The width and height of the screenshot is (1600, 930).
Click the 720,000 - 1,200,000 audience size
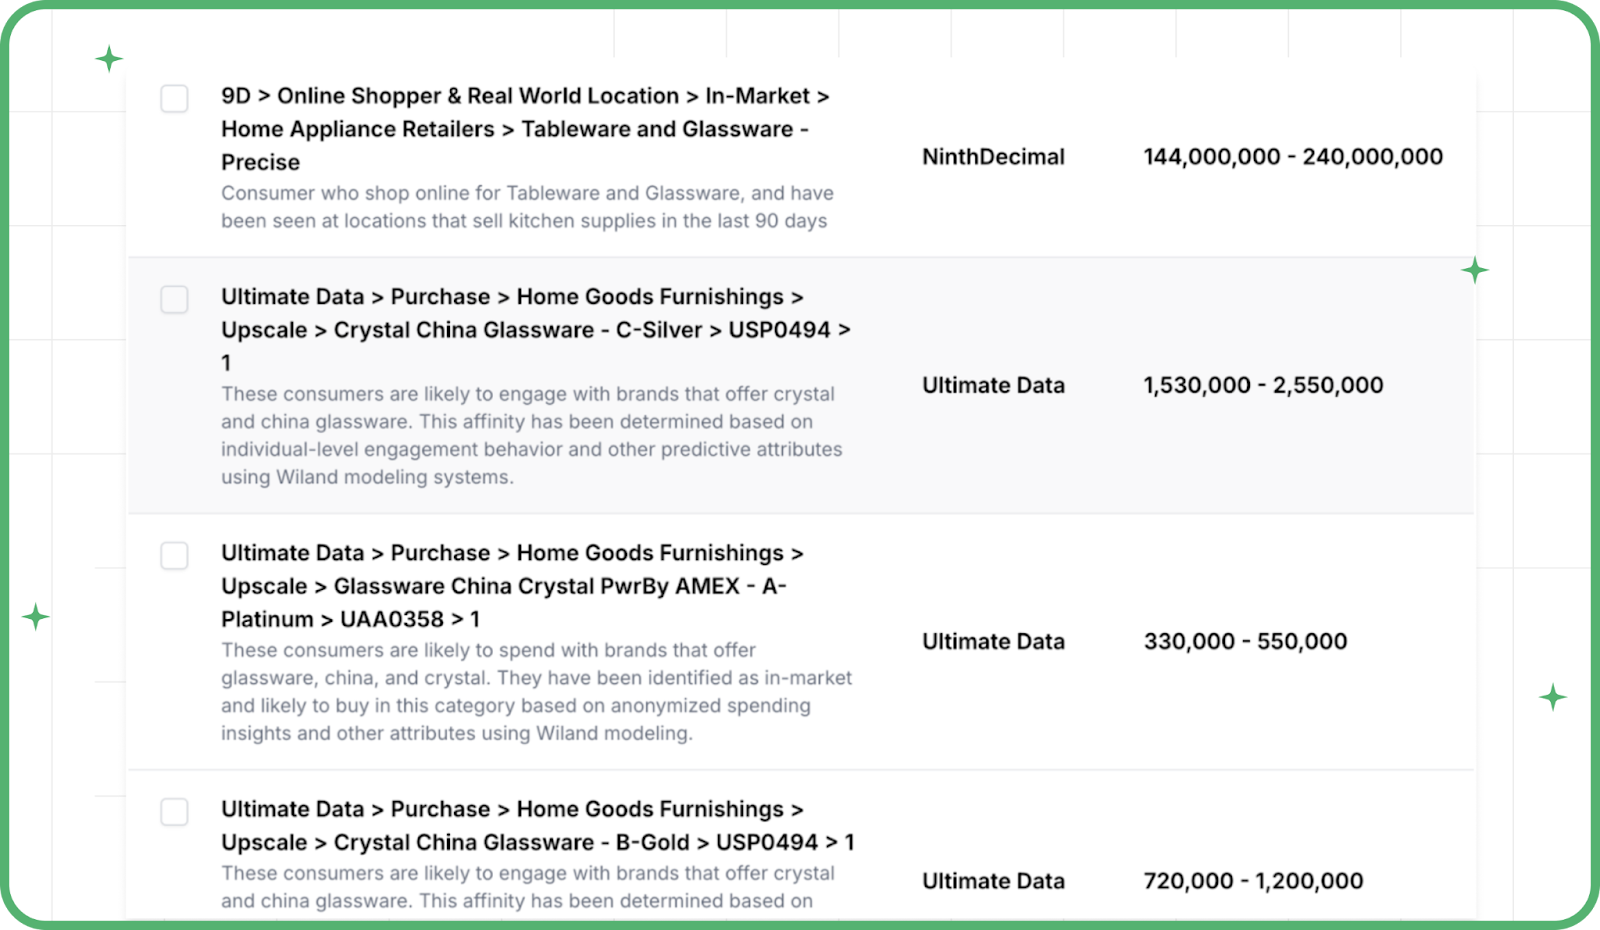coord(1253,881)
